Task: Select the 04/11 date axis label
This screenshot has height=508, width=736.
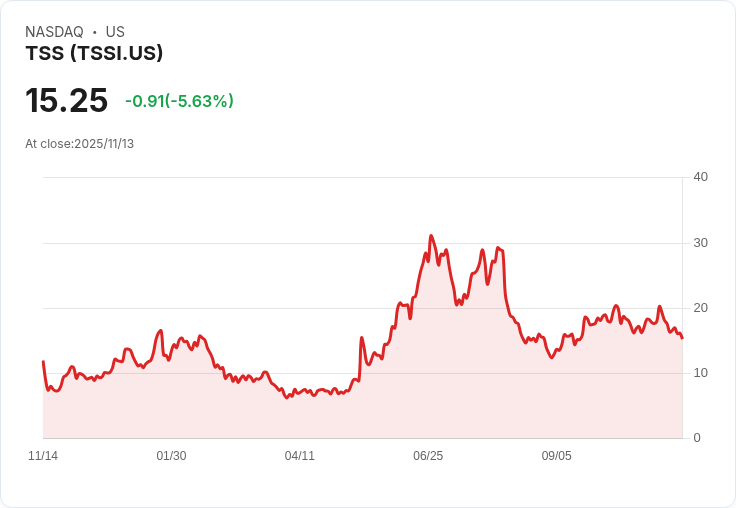Action: 299,456
